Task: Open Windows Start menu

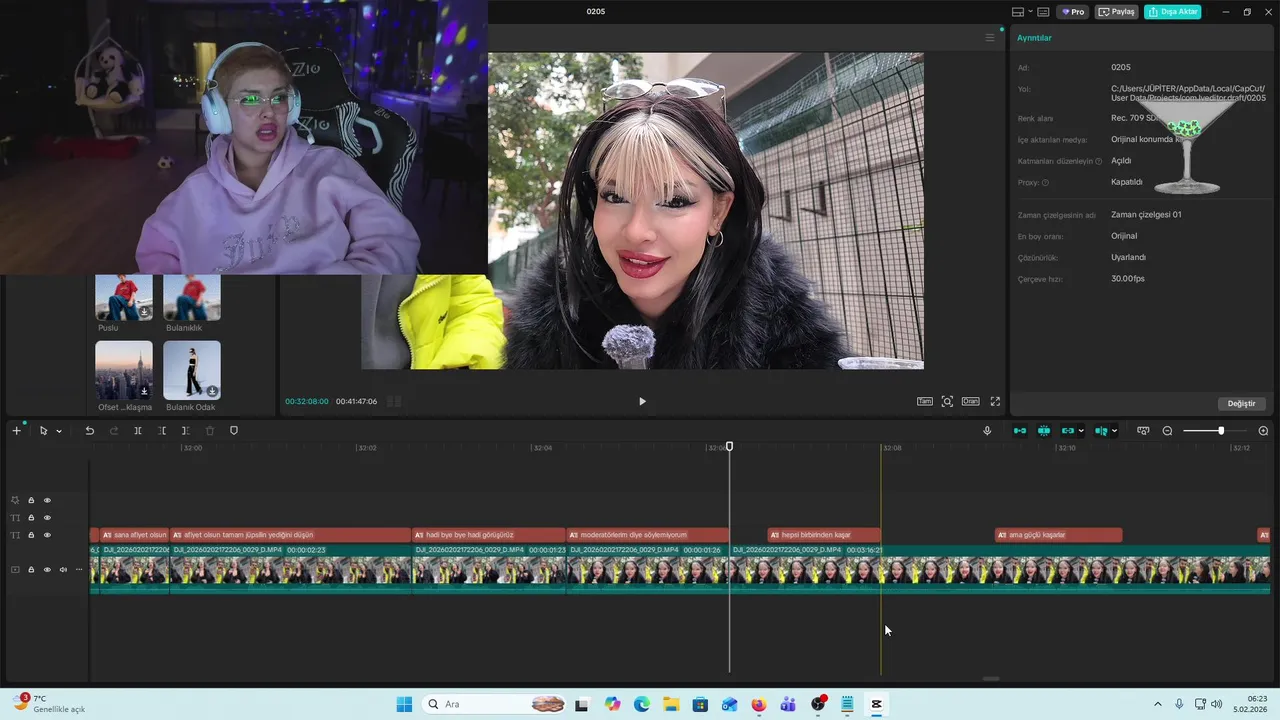Action: (x=404, y=704)
